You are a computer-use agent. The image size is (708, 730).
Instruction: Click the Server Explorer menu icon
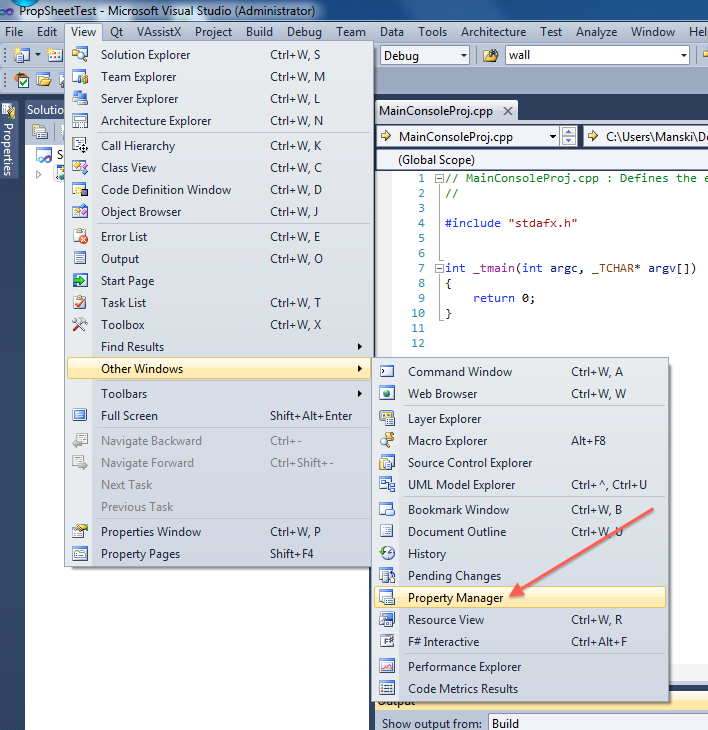(x=80, y=98)
